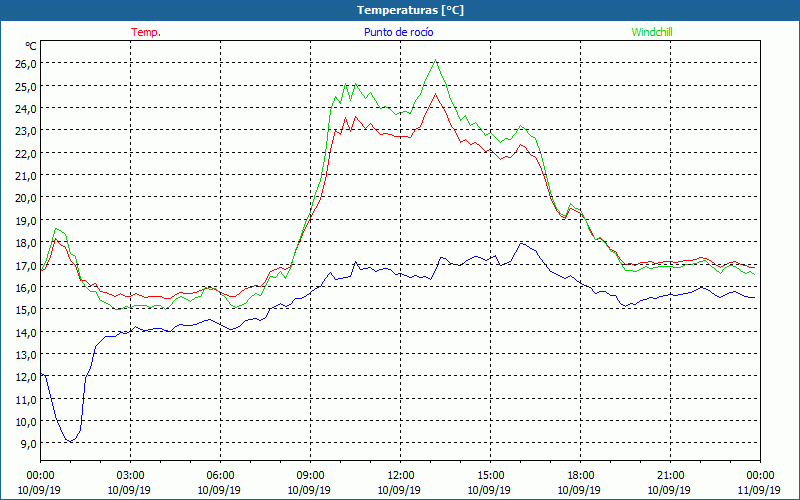Click the 06:00 time axis label
The image size is (800, 500).
[220, 476]
